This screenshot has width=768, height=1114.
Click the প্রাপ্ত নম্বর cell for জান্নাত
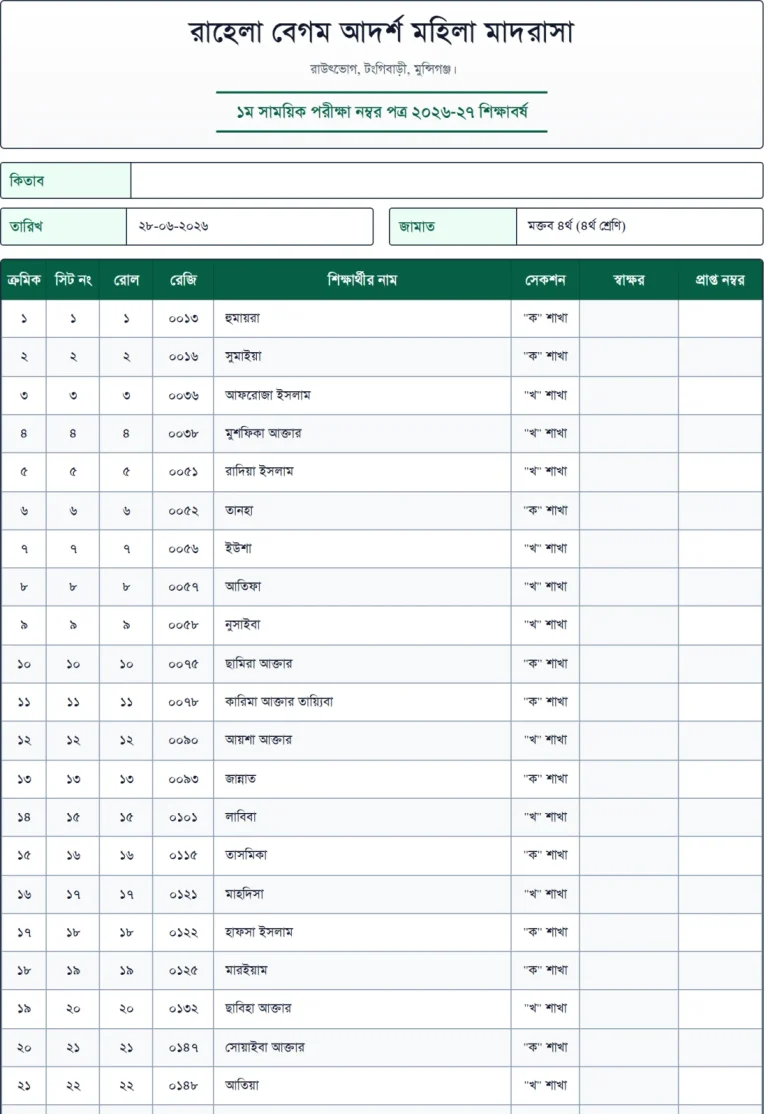(x=720, y=779)
